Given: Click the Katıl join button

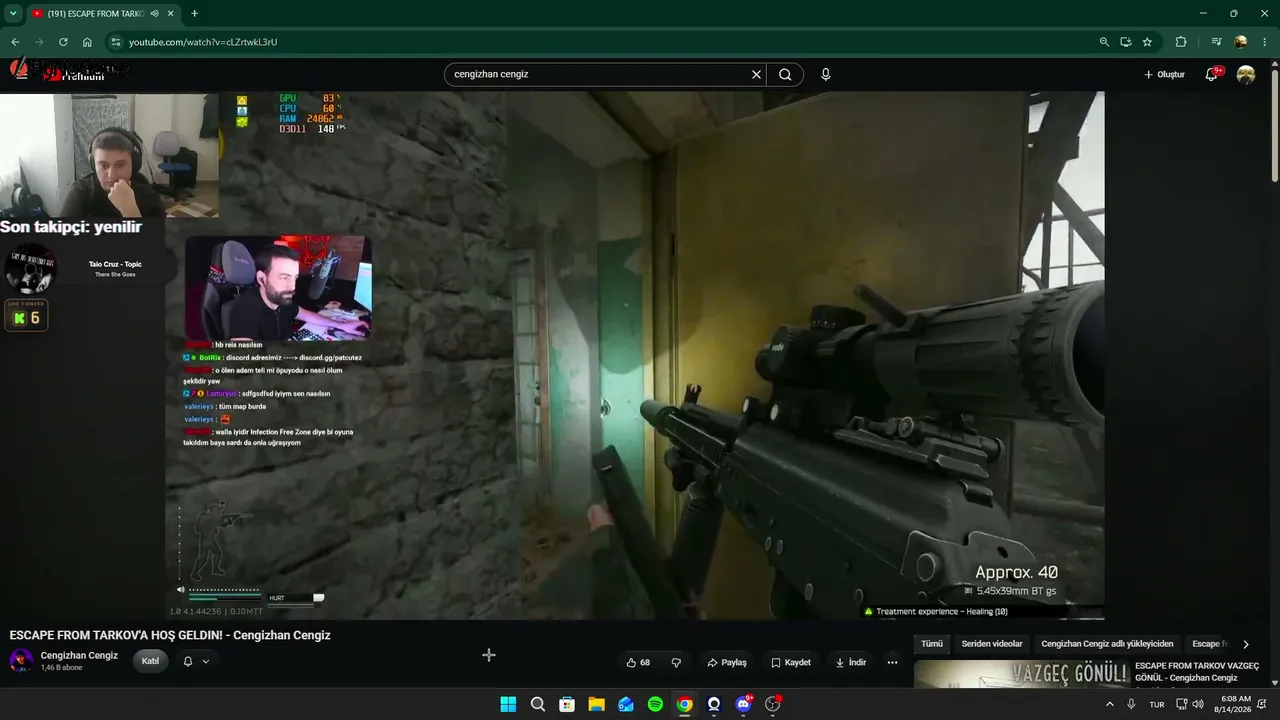Looking at the screenshot, I should click(x=150, y=661).
